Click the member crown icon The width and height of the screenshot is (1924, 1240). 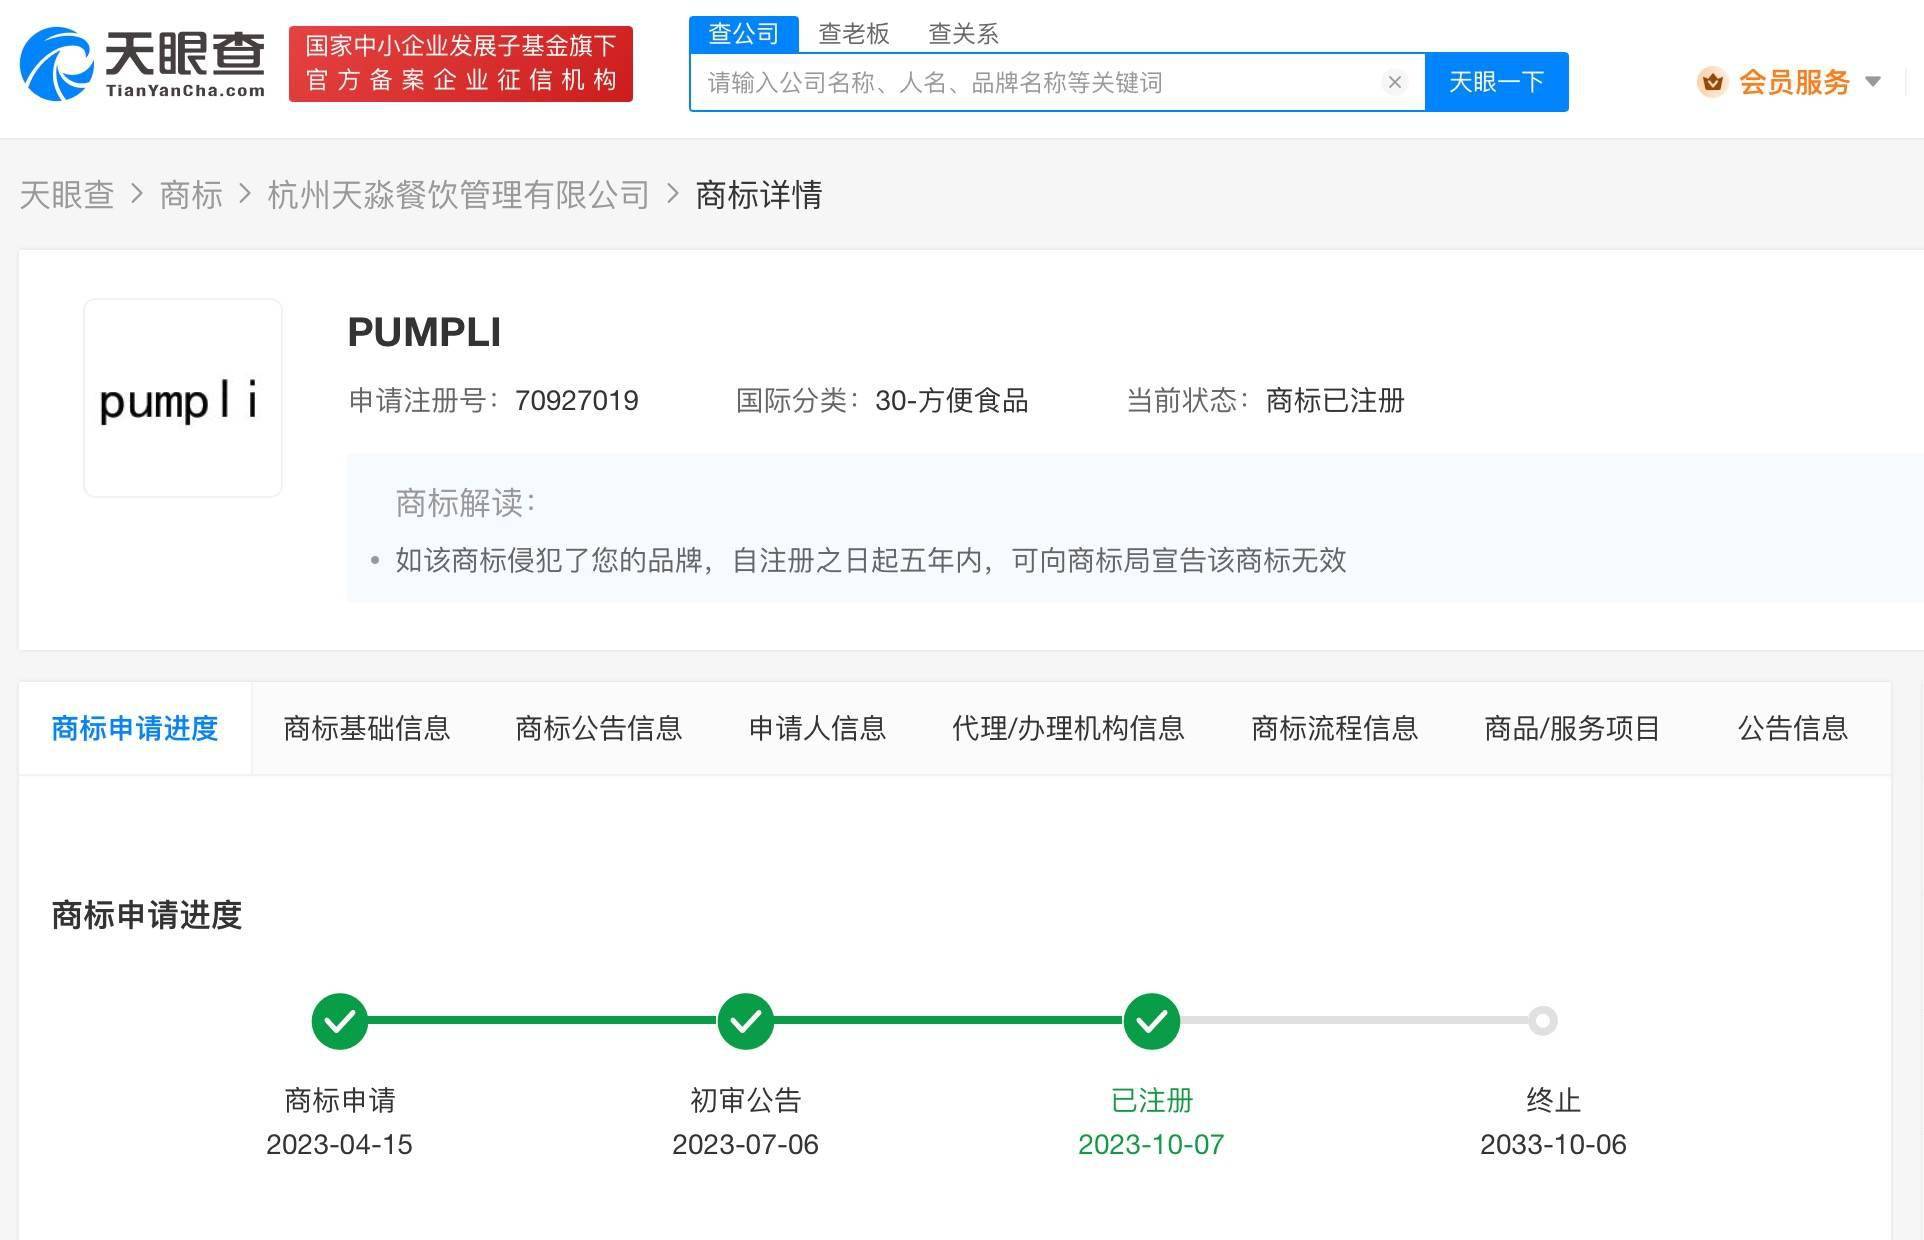point(1712,82)
